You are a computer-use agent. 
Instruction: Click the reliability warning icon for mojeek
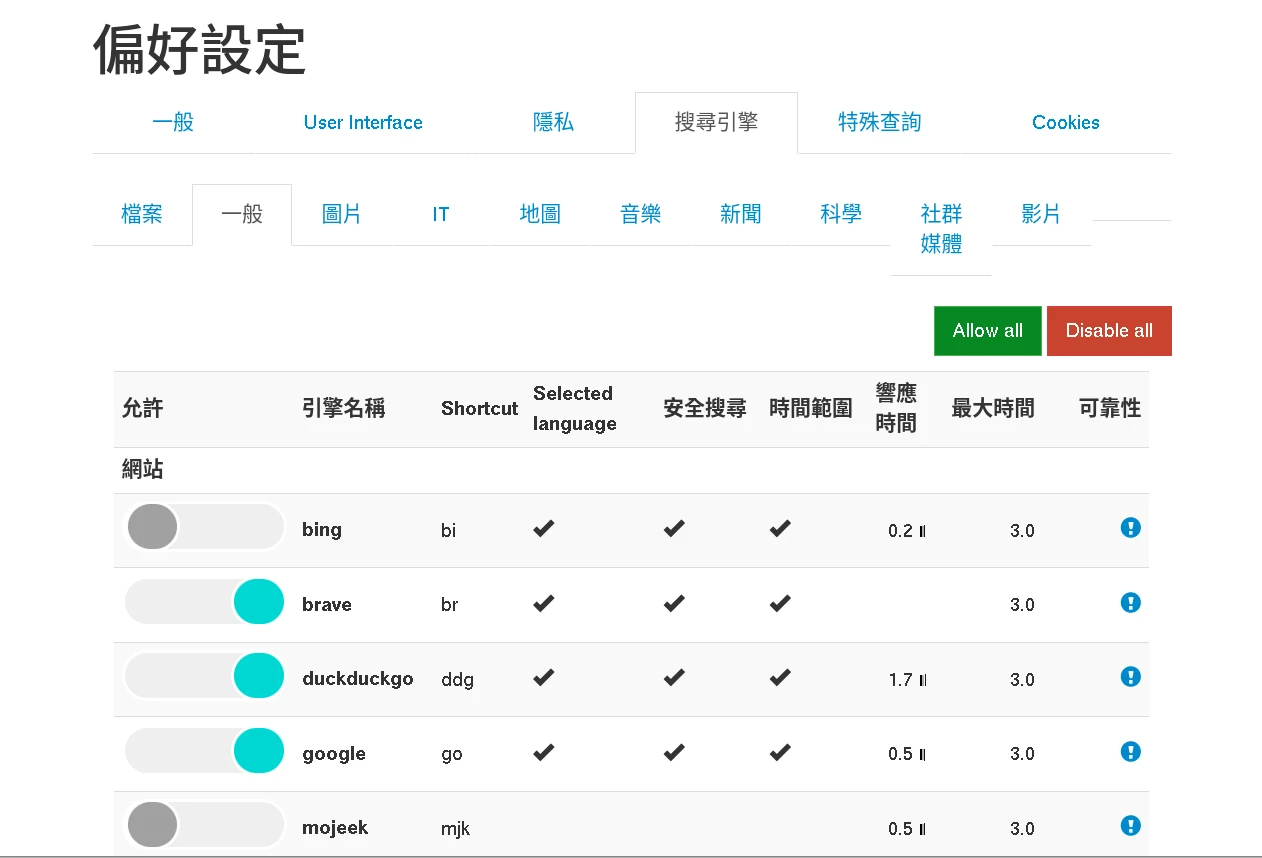tap(1130, 826)
